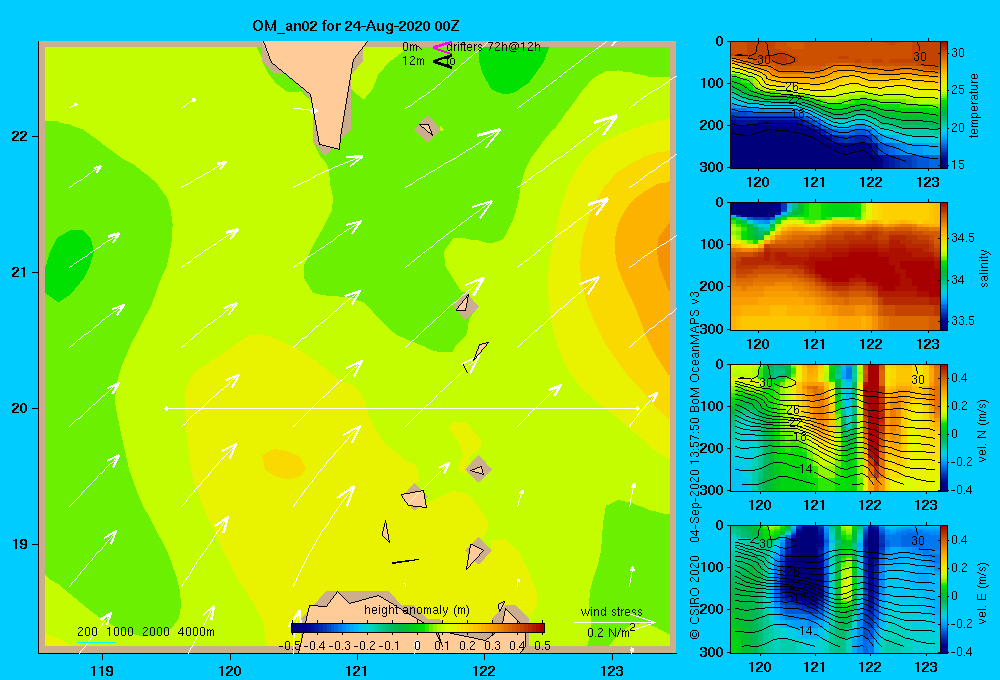Click west endpoint of white section line
1000x680 pixels.
pos(166,408)
